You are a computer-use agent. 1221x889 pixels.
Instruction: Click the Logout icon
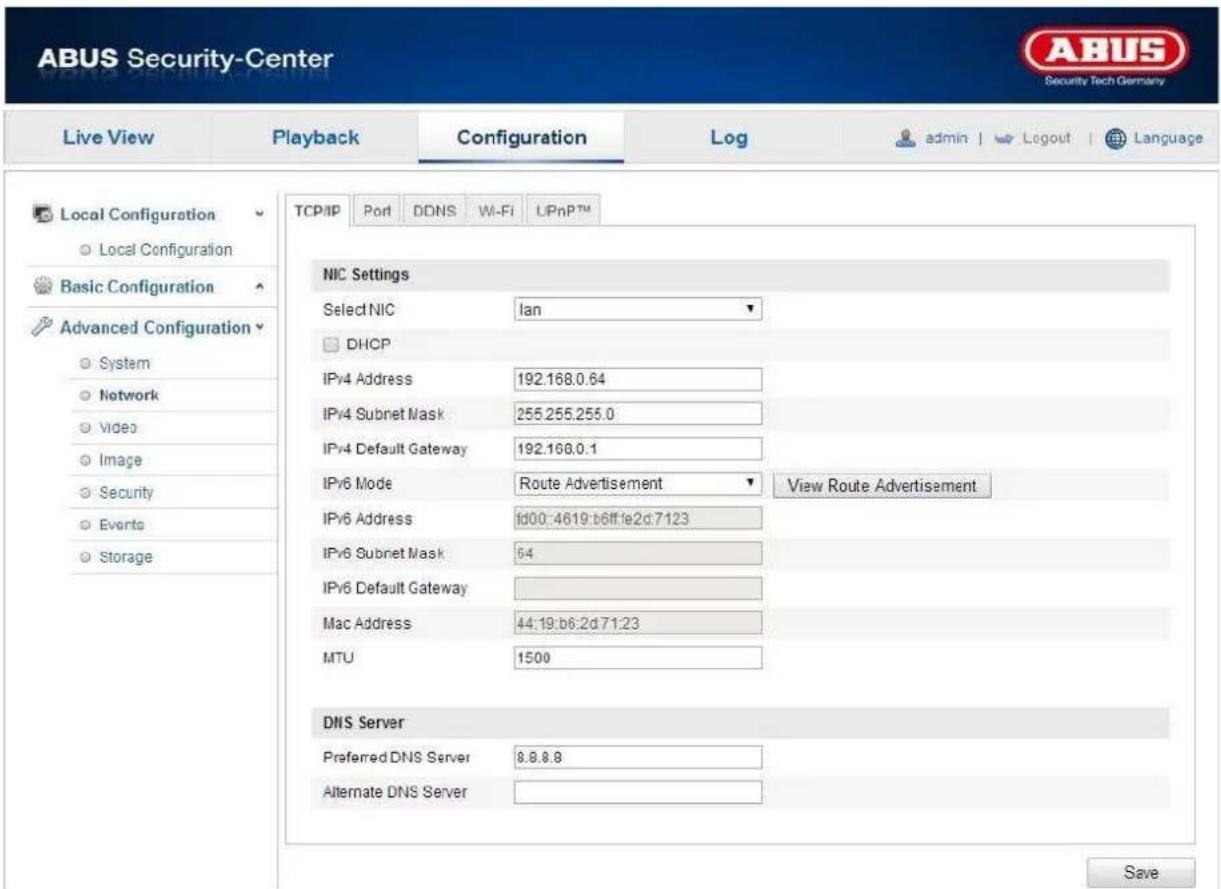pyautogui.click(x=1005, y=138)
